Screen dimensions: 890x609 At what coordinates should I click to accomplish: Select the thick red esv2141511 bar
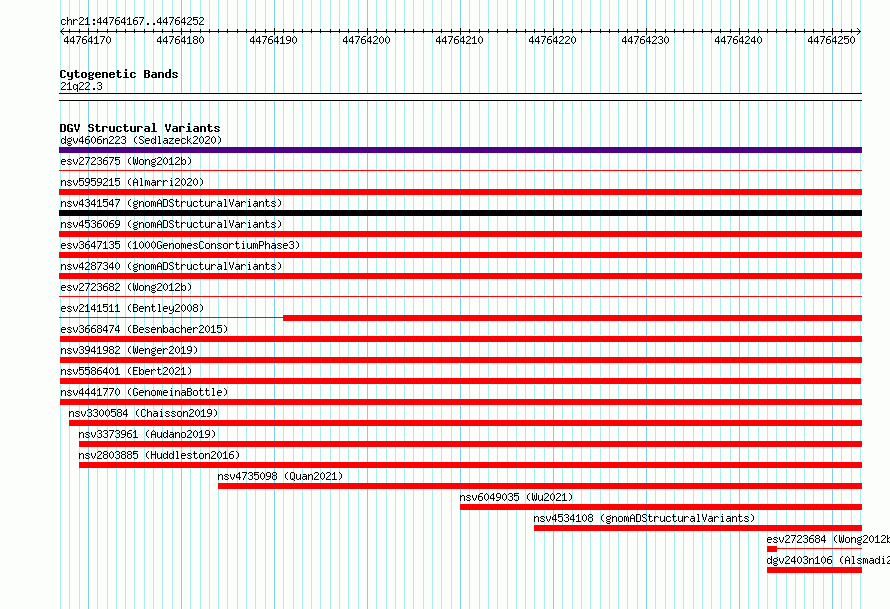[573, 318]
